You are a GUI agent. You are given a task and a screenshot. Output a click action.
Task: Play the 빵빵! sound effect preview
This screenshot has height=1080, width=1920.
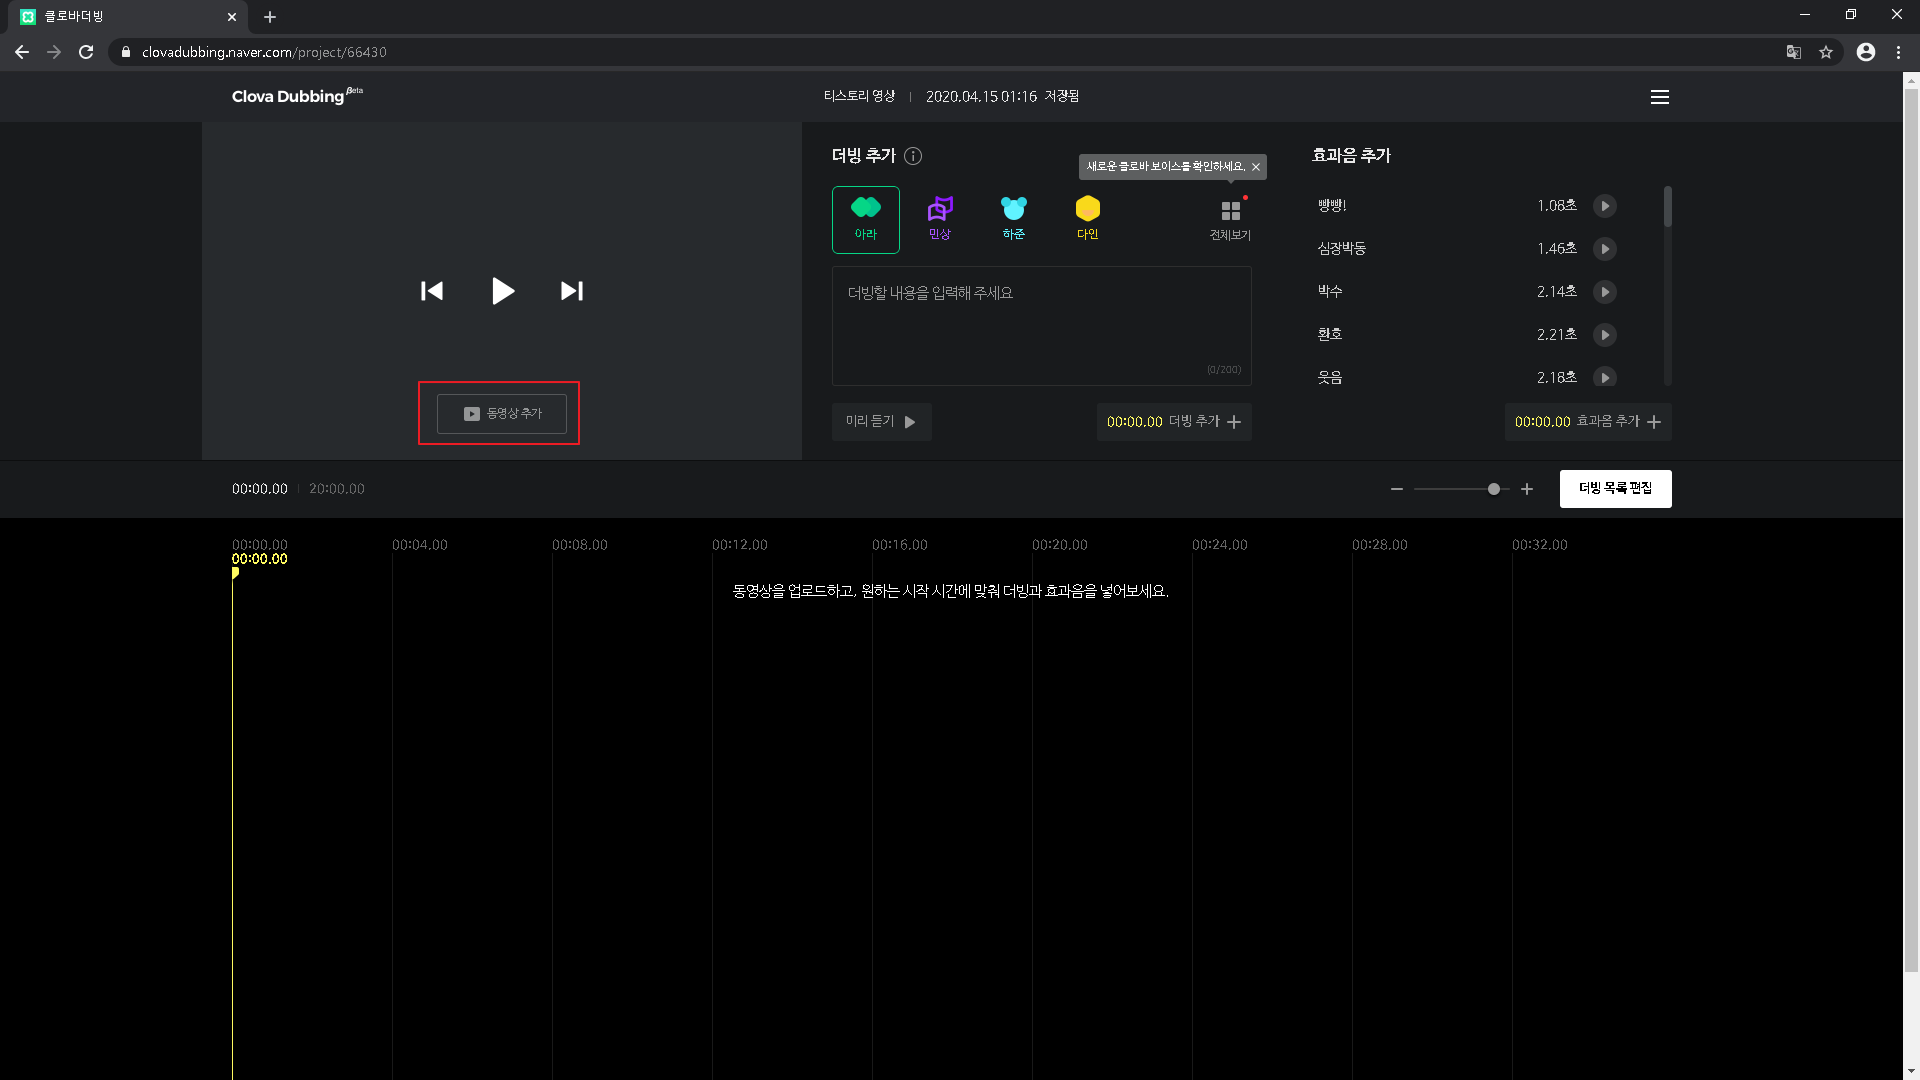(1604, 206)
